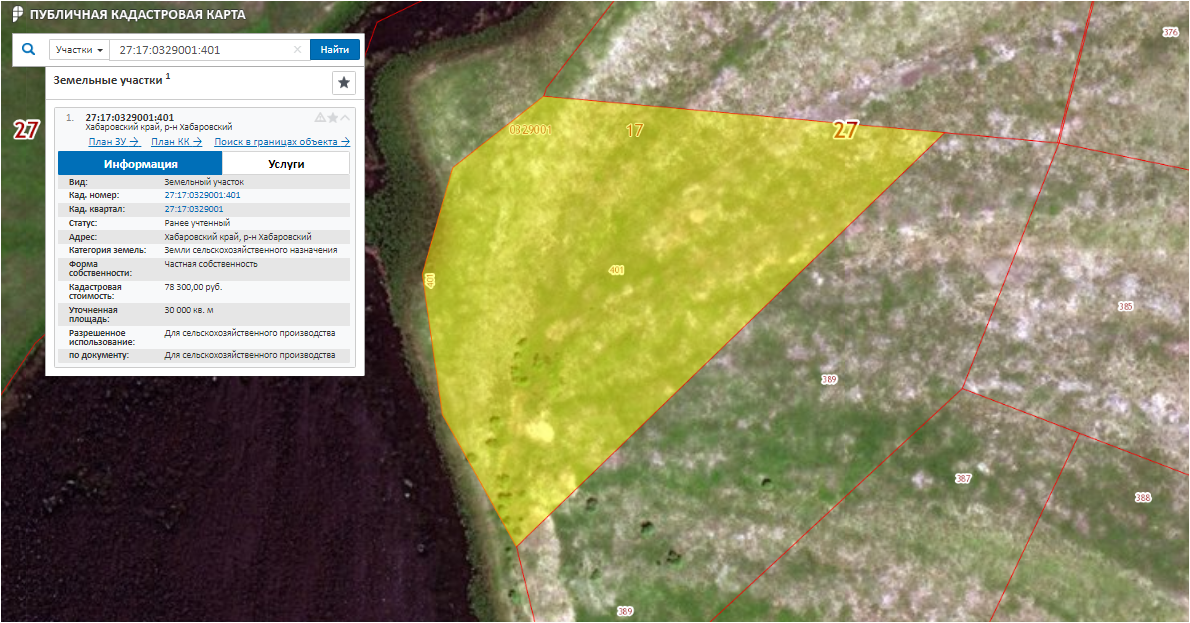Viewport: 1190px width, 623px height.
Task: Open the Участки search type dropdown
Action: pyautogui.click(x=80, y=50)
